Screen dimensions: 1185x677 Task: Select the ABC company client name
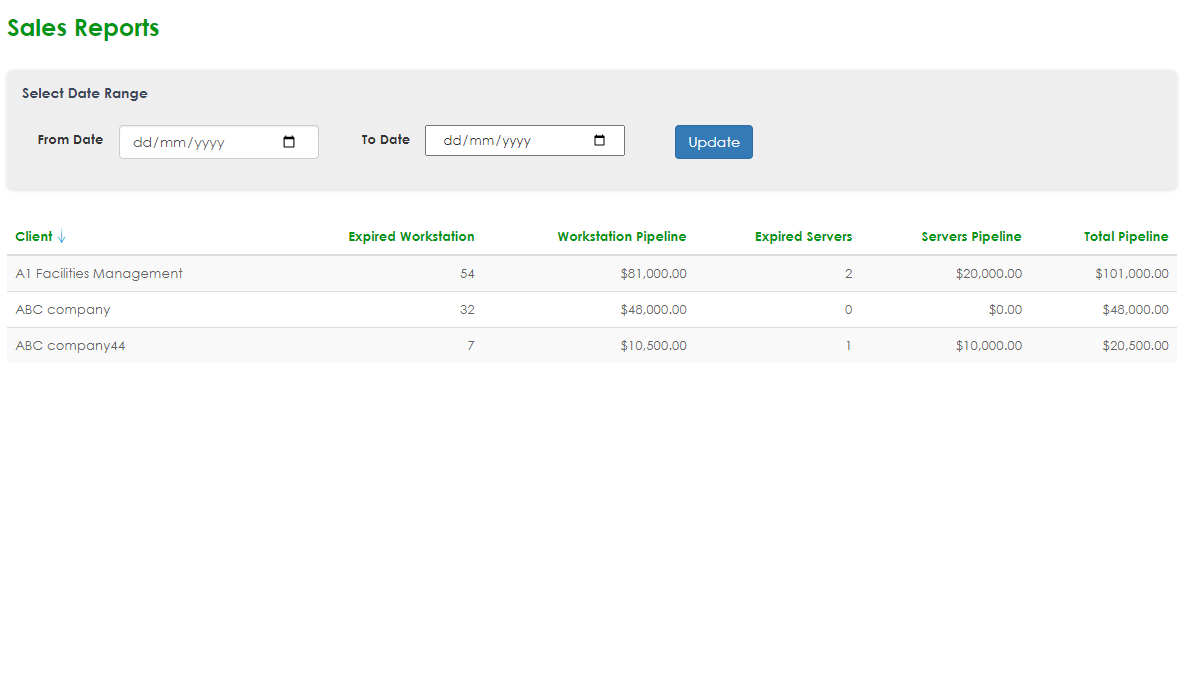point(63,309)
